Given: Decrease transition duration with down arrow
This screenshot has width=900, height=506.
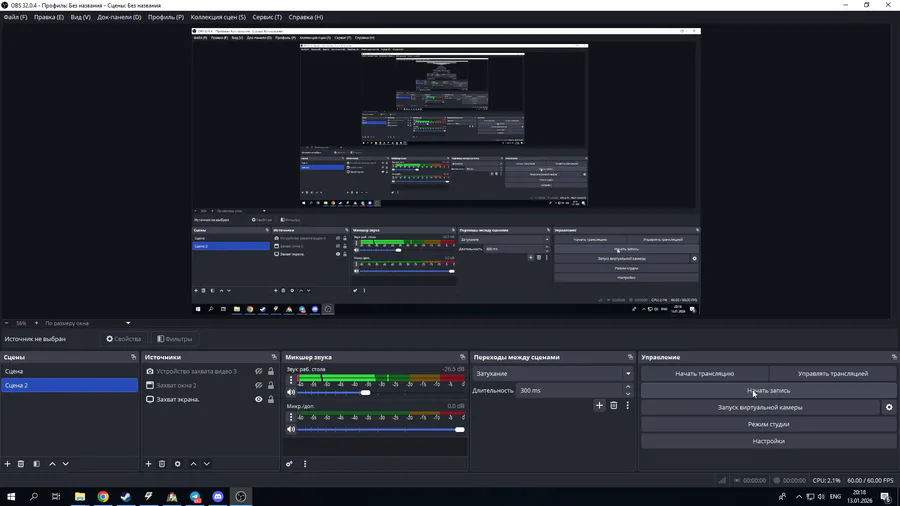Looking at the screenshot, I should point(628,394).
